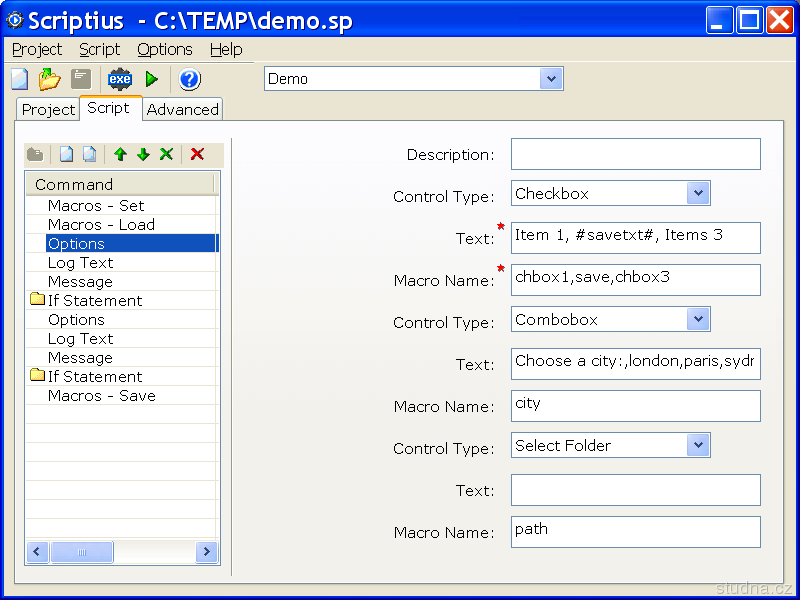Open the Script menu
This screenshot has height=600, width=800.
point(99,49)
